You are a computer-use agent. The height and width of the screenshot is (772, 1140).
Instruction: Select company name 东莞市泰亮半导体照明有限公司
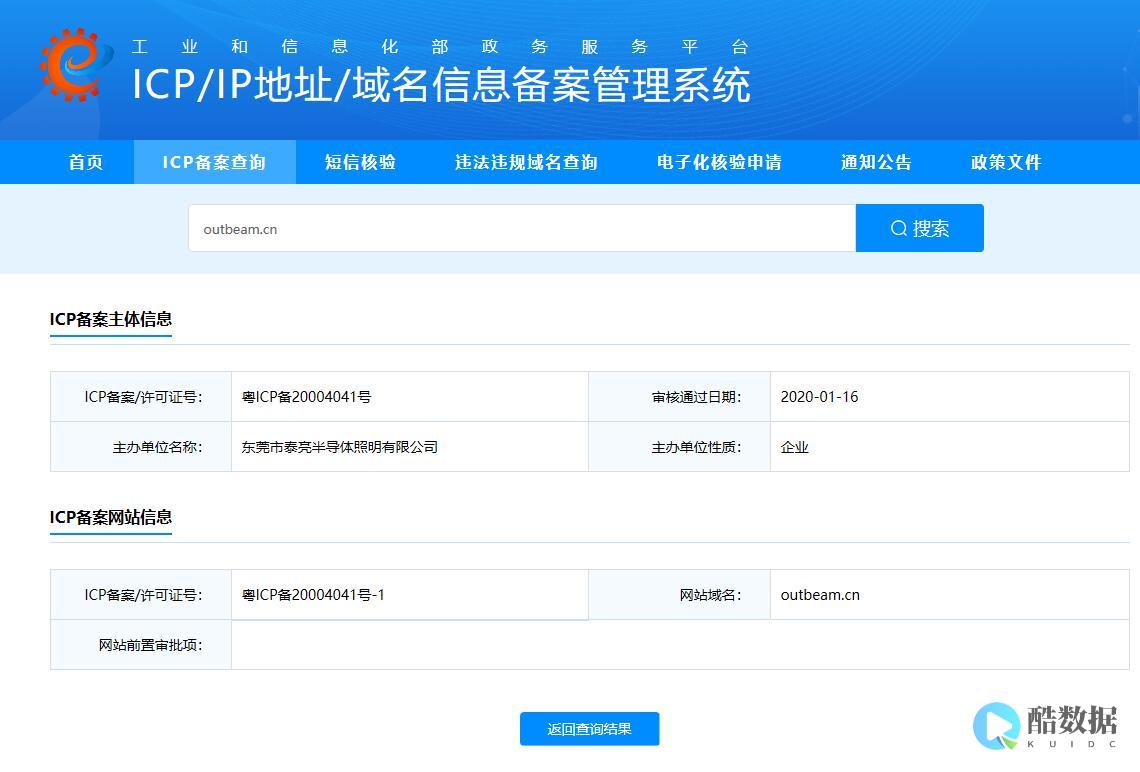coord(340,447)
